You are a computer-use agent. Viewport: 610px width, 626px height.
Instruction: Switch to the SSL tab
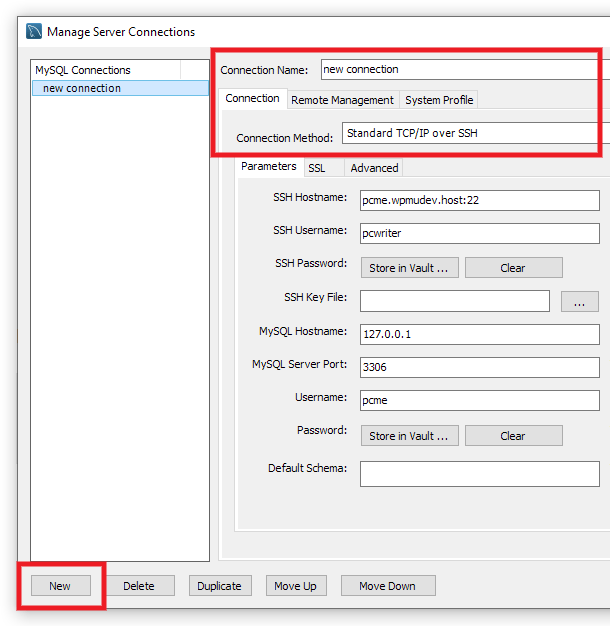tap(324, 168)
